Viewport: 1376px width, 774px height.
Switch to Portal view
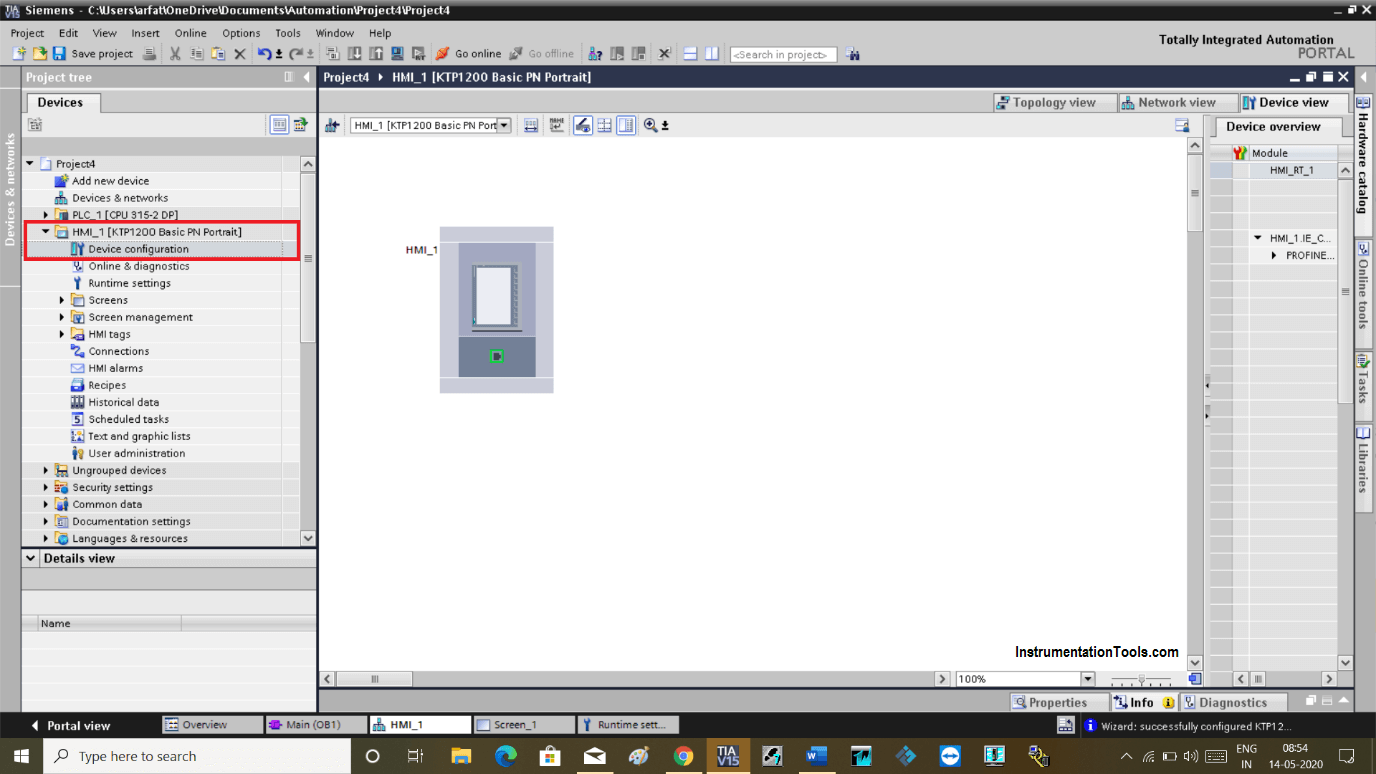pyautogui.click(x=70, y=725)
